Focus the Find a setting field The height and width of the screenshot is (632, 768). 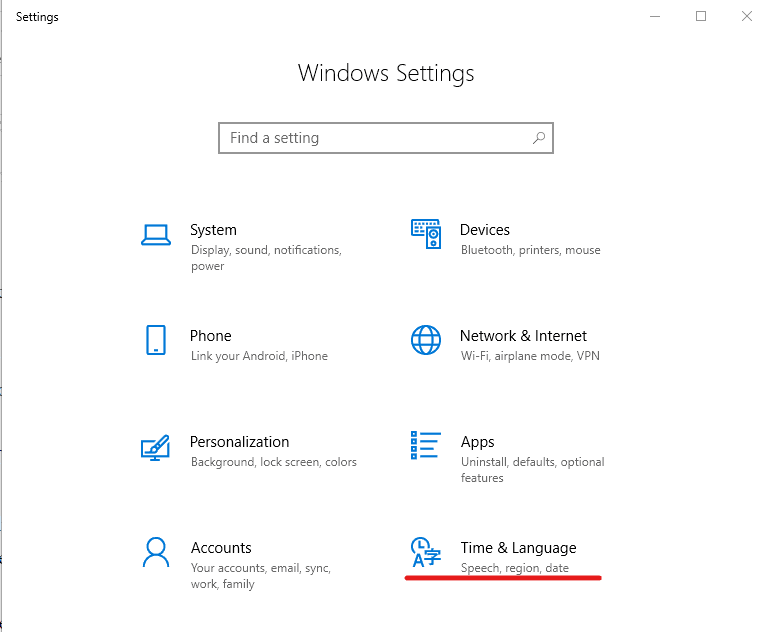pyautogui.click(x=386, y=138)
